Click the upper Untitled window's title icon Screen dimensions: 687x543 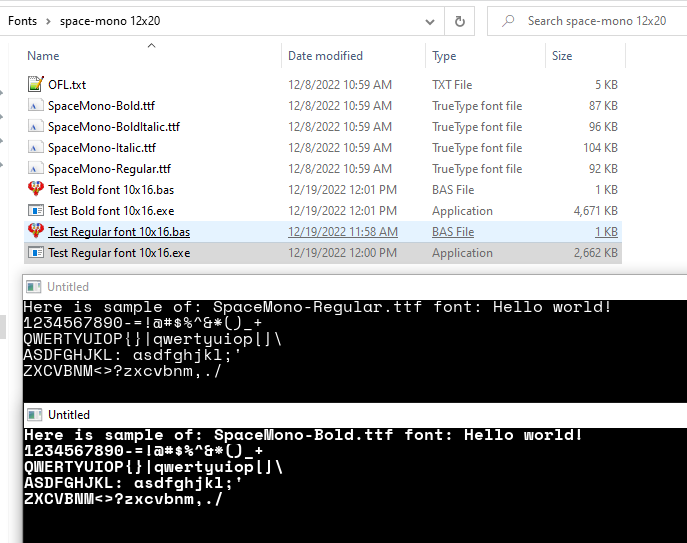pyautogui.click(x=34, y=287)
